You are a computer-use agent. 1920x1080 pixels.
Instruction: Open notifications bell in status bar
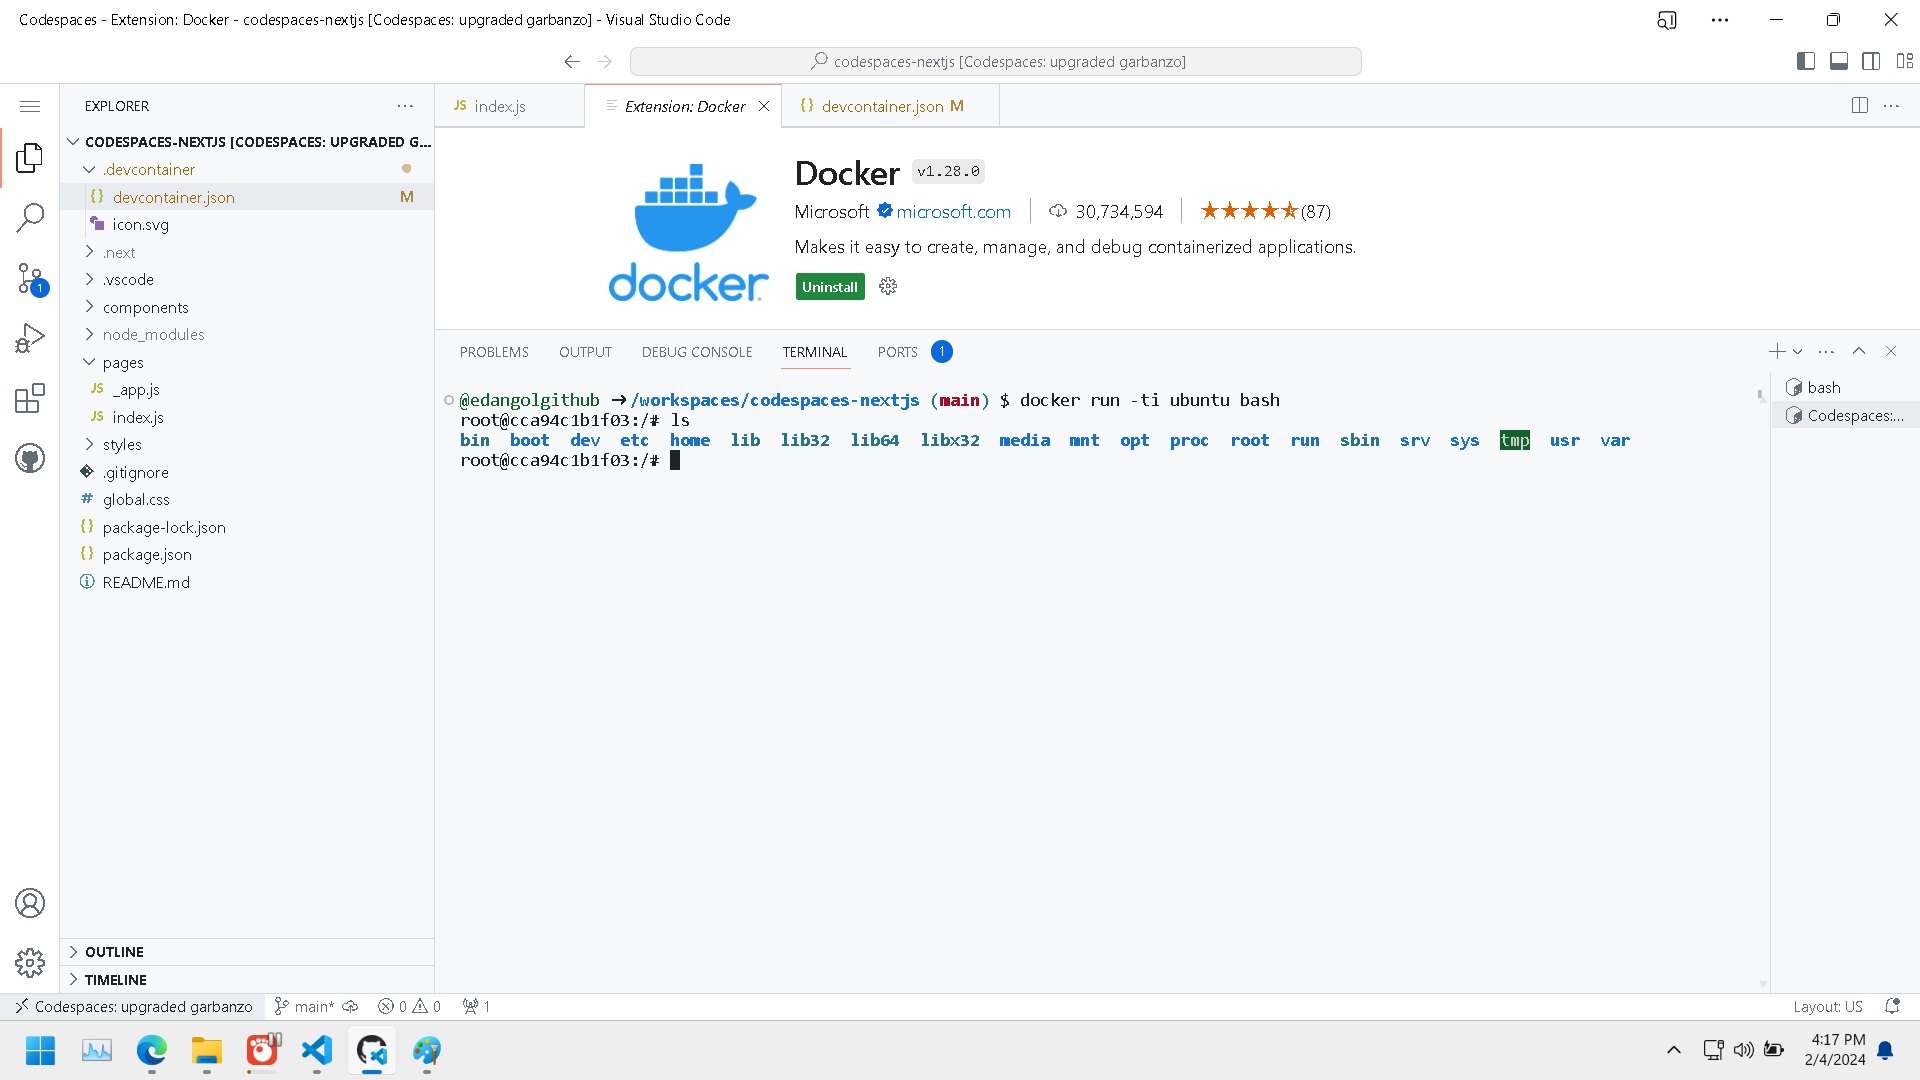click(1892, 1007)
